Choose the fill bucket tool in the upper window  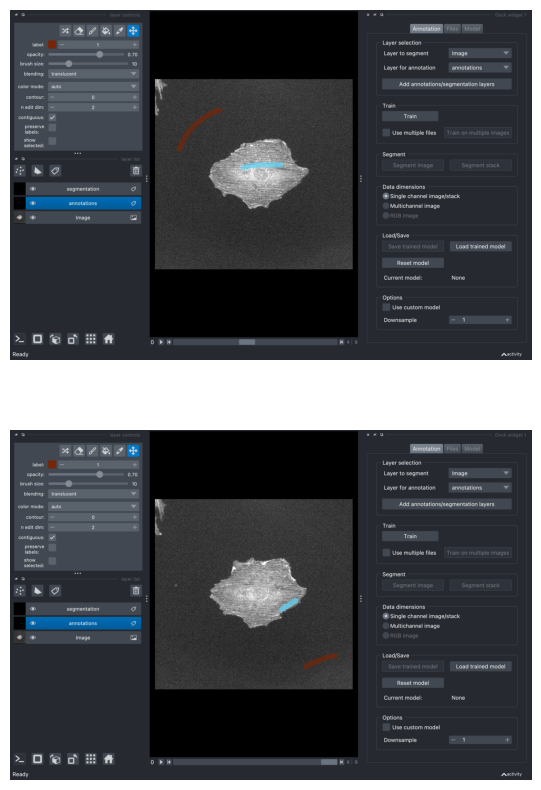click(x=106, y=31)
